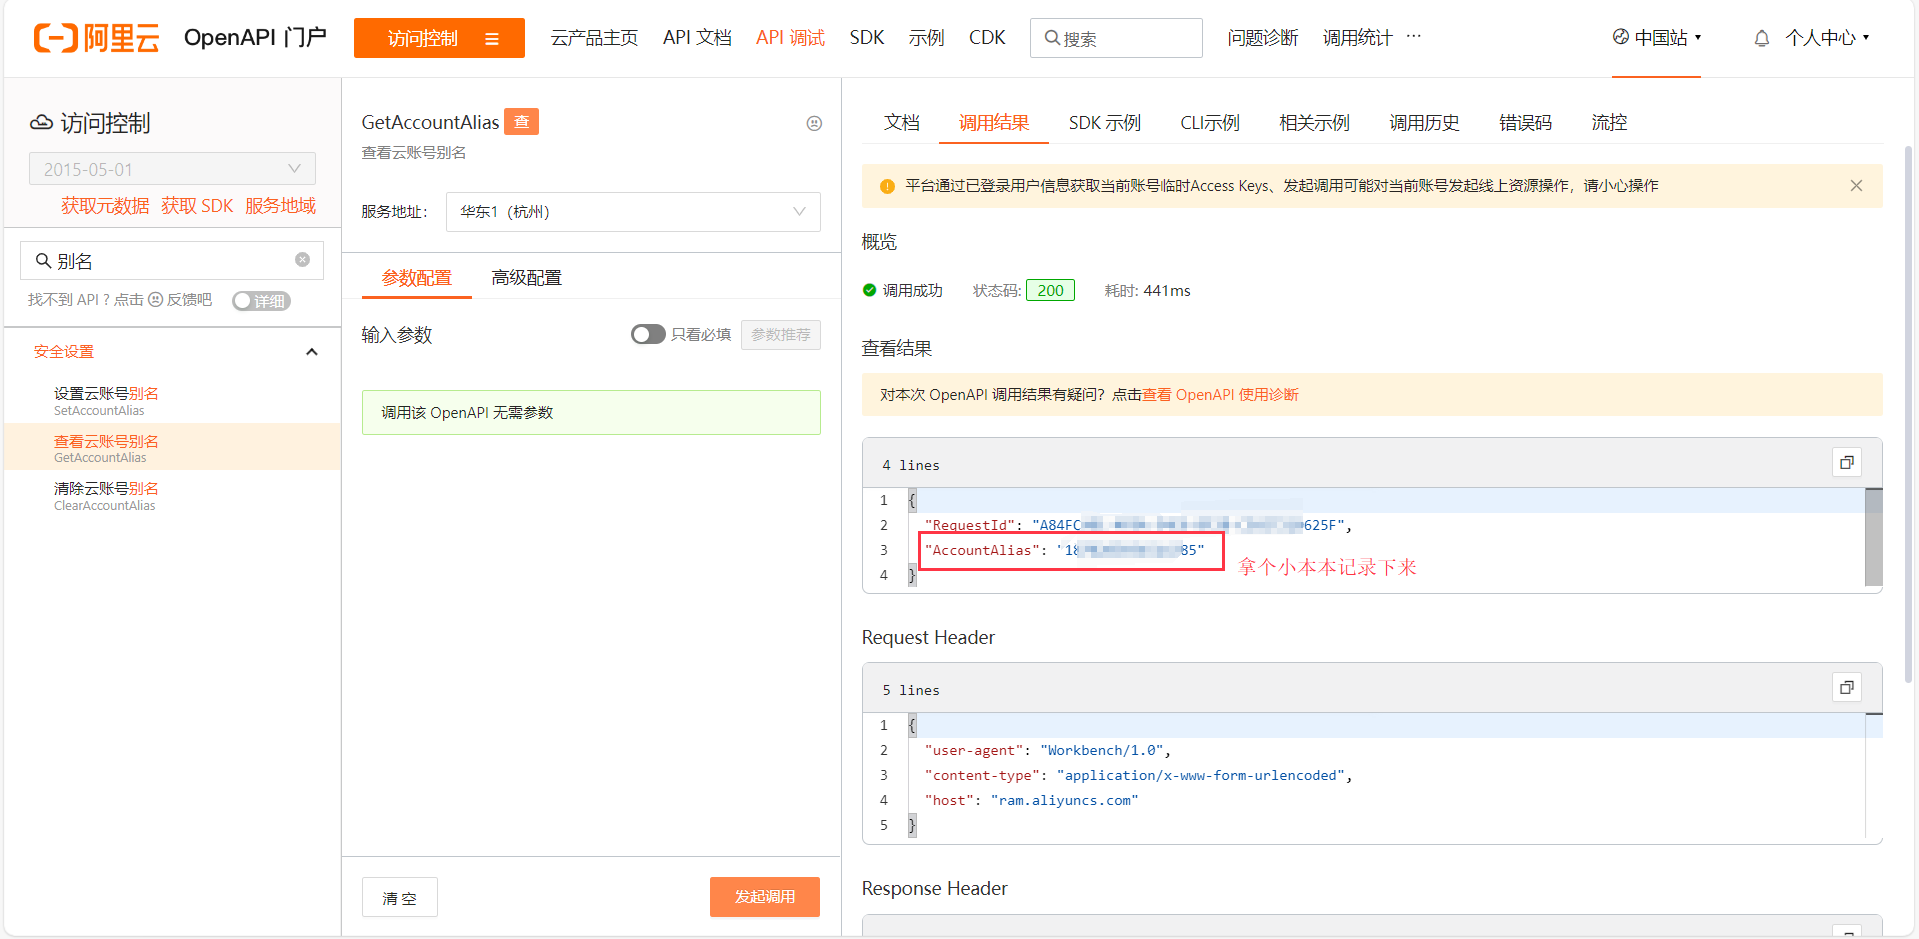Toggle the 只看必填 switch
The height and width of the screenshot is (939, 1919).
click(x=648, y=334)
